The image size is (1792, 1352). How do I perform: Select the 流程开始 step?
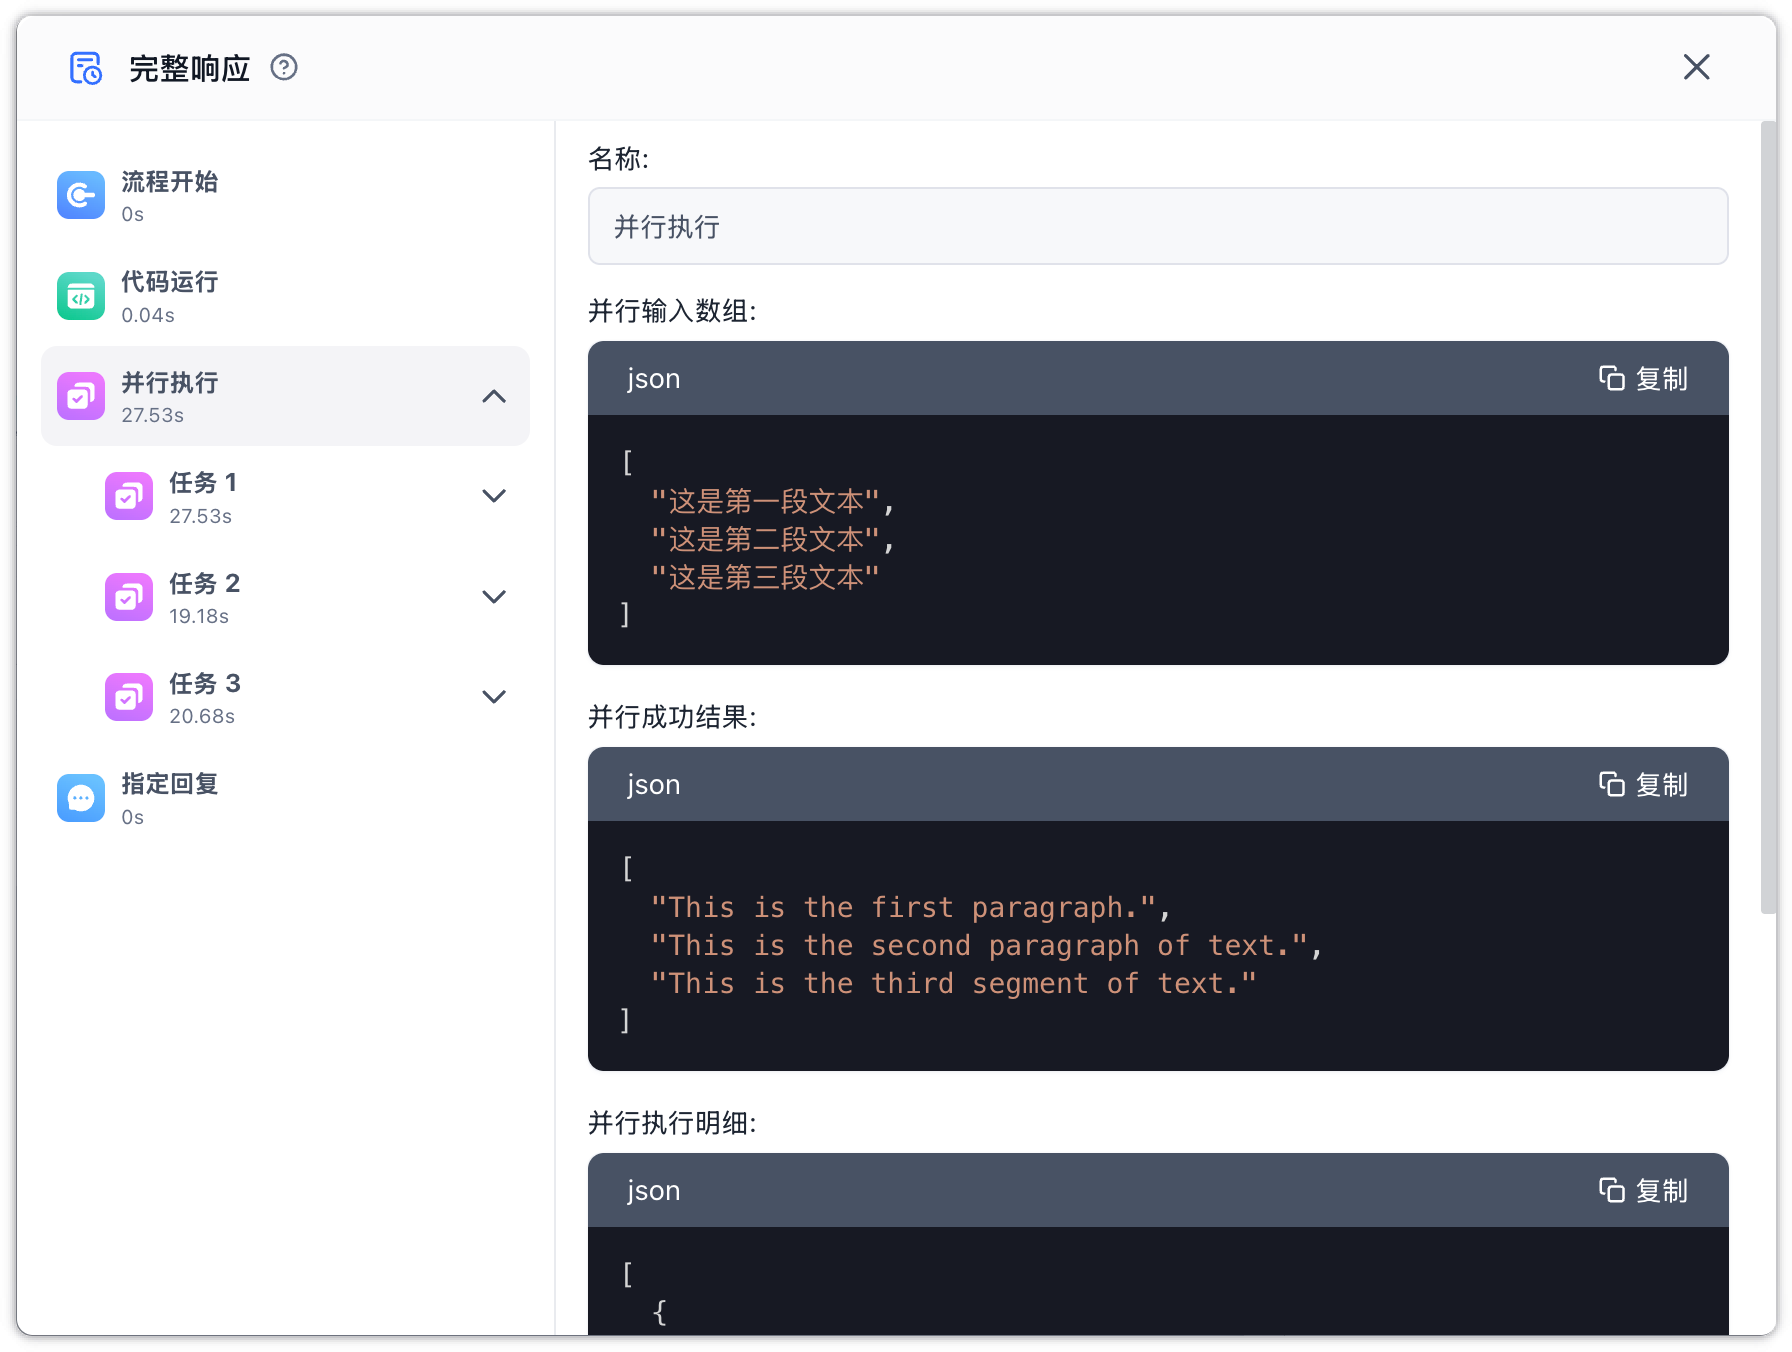(169, 196)
